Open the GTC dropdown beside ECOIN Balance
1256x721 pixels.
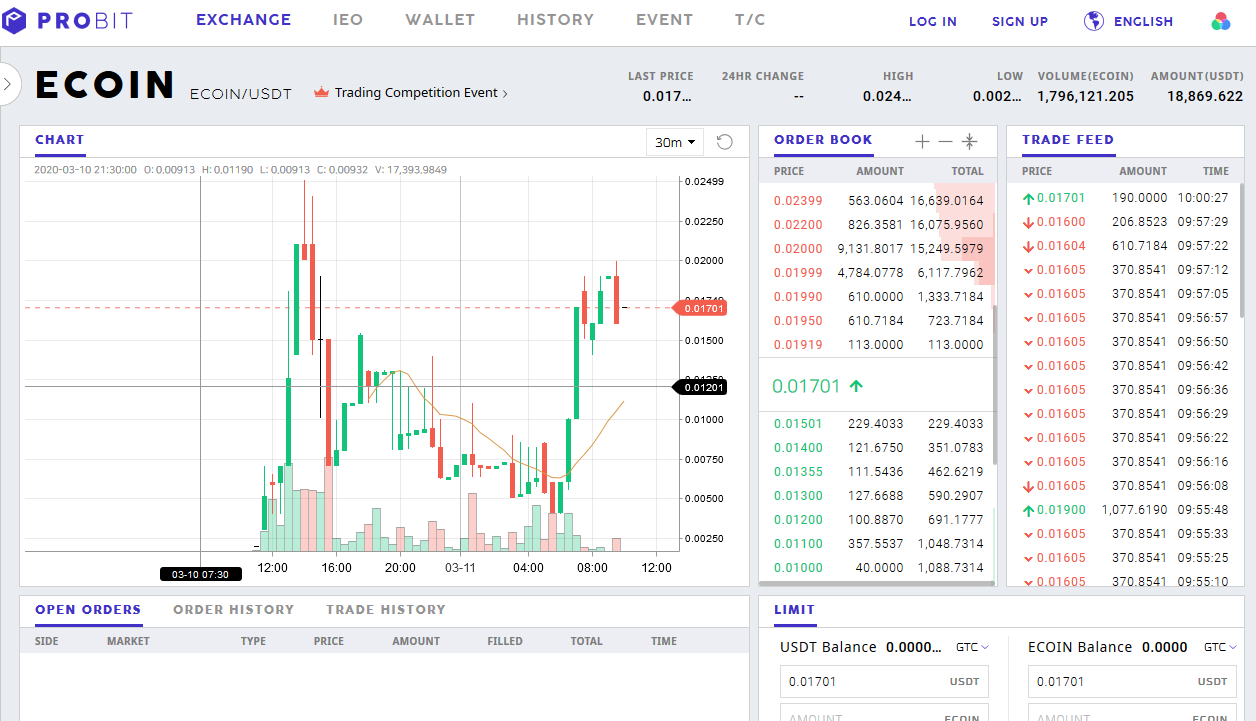[x=1220, y=647]
